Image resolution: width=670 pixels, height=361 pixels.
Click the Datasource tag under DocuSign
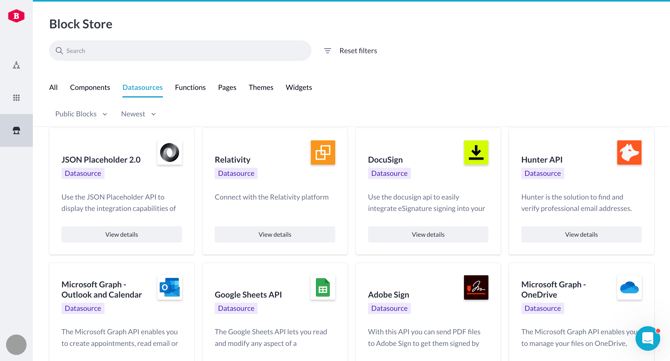[x=389, y=173]
